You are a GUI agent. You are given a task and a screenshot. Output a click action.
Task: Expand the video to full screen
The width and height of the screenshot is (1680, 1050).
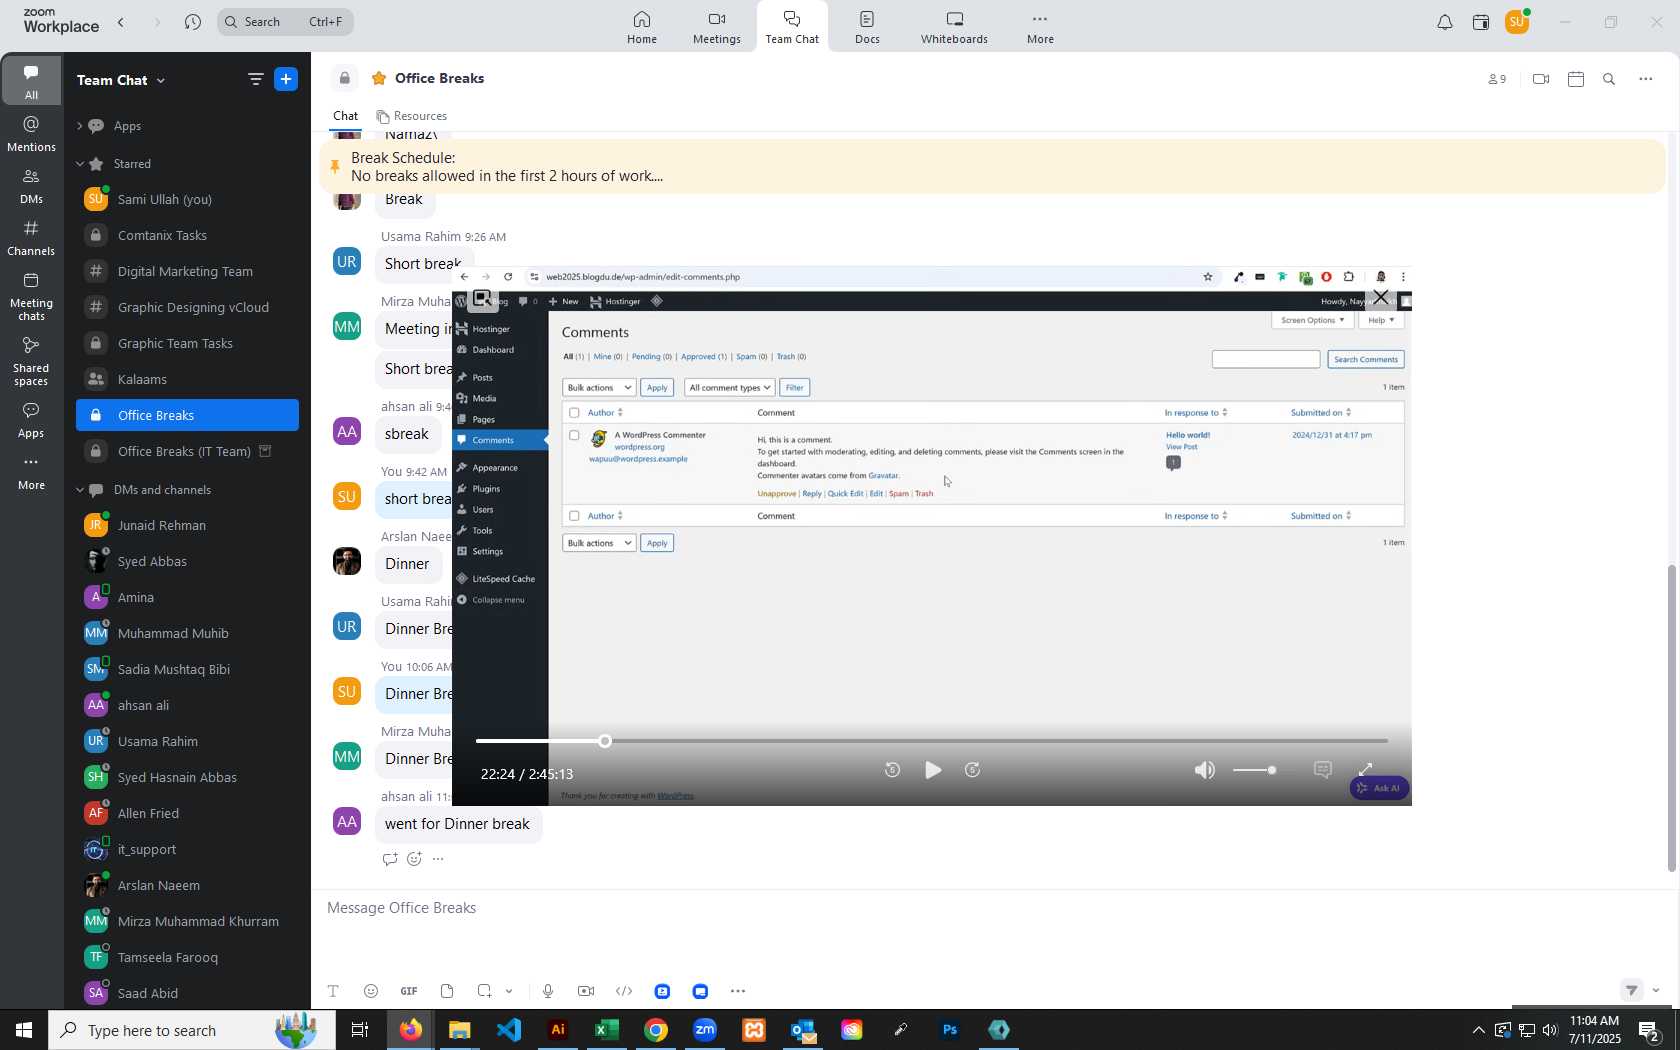(x=1366, y=769)
